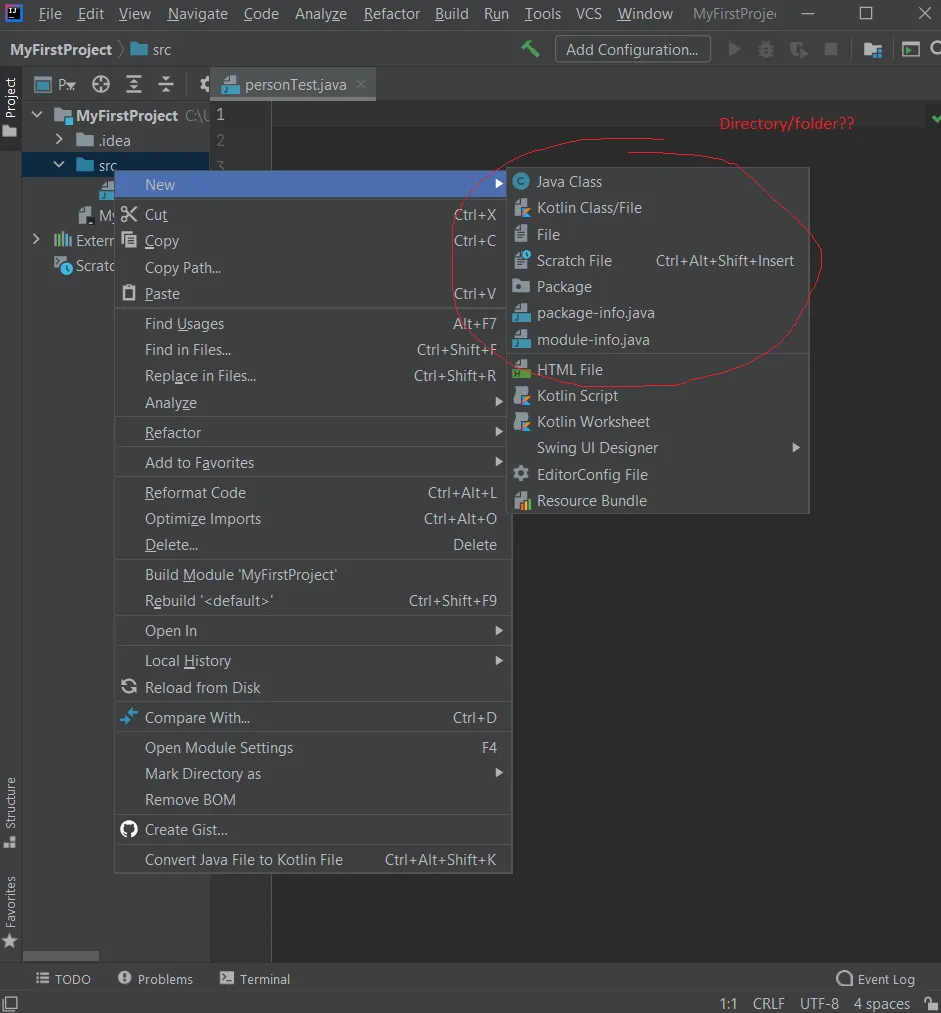Toggle the Favorites side panel tab

coord(10,912)
